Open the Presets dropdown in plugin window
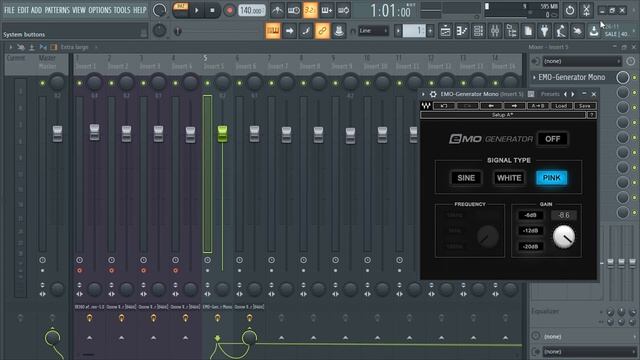This screenshot has height=360, width=640. [550, 94]
